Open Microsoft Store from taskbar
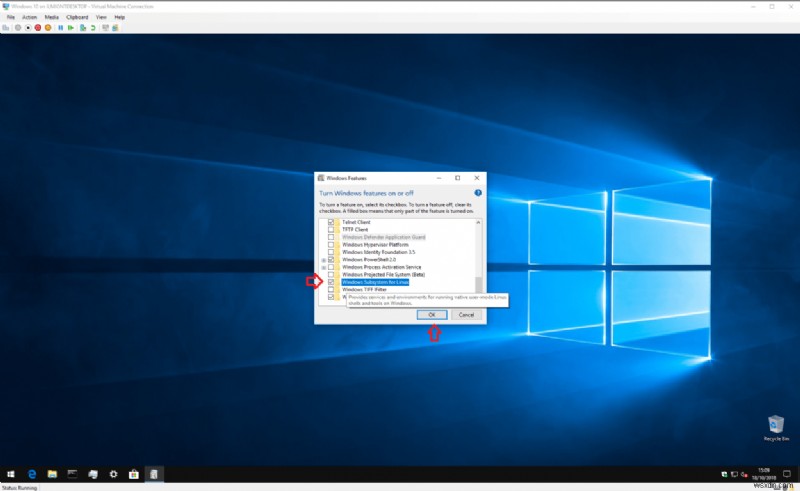The image size is (800, 491). click(x=134, y=474)
